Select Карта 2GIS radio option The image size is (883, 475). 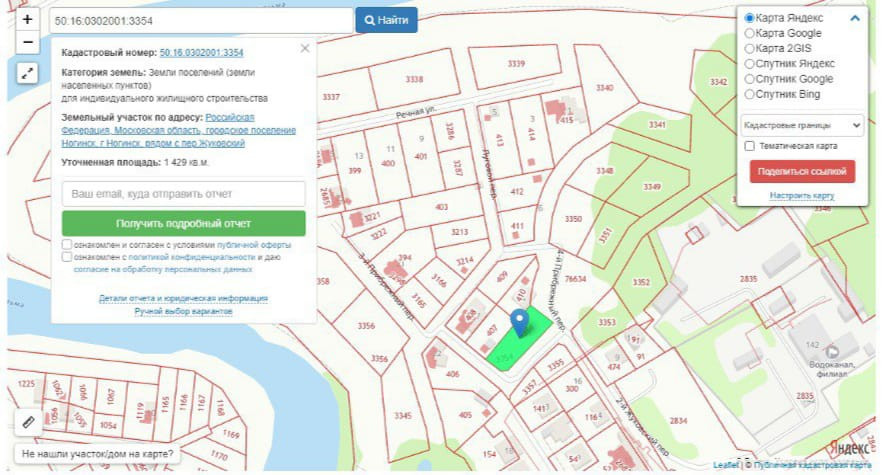(750, 48)
